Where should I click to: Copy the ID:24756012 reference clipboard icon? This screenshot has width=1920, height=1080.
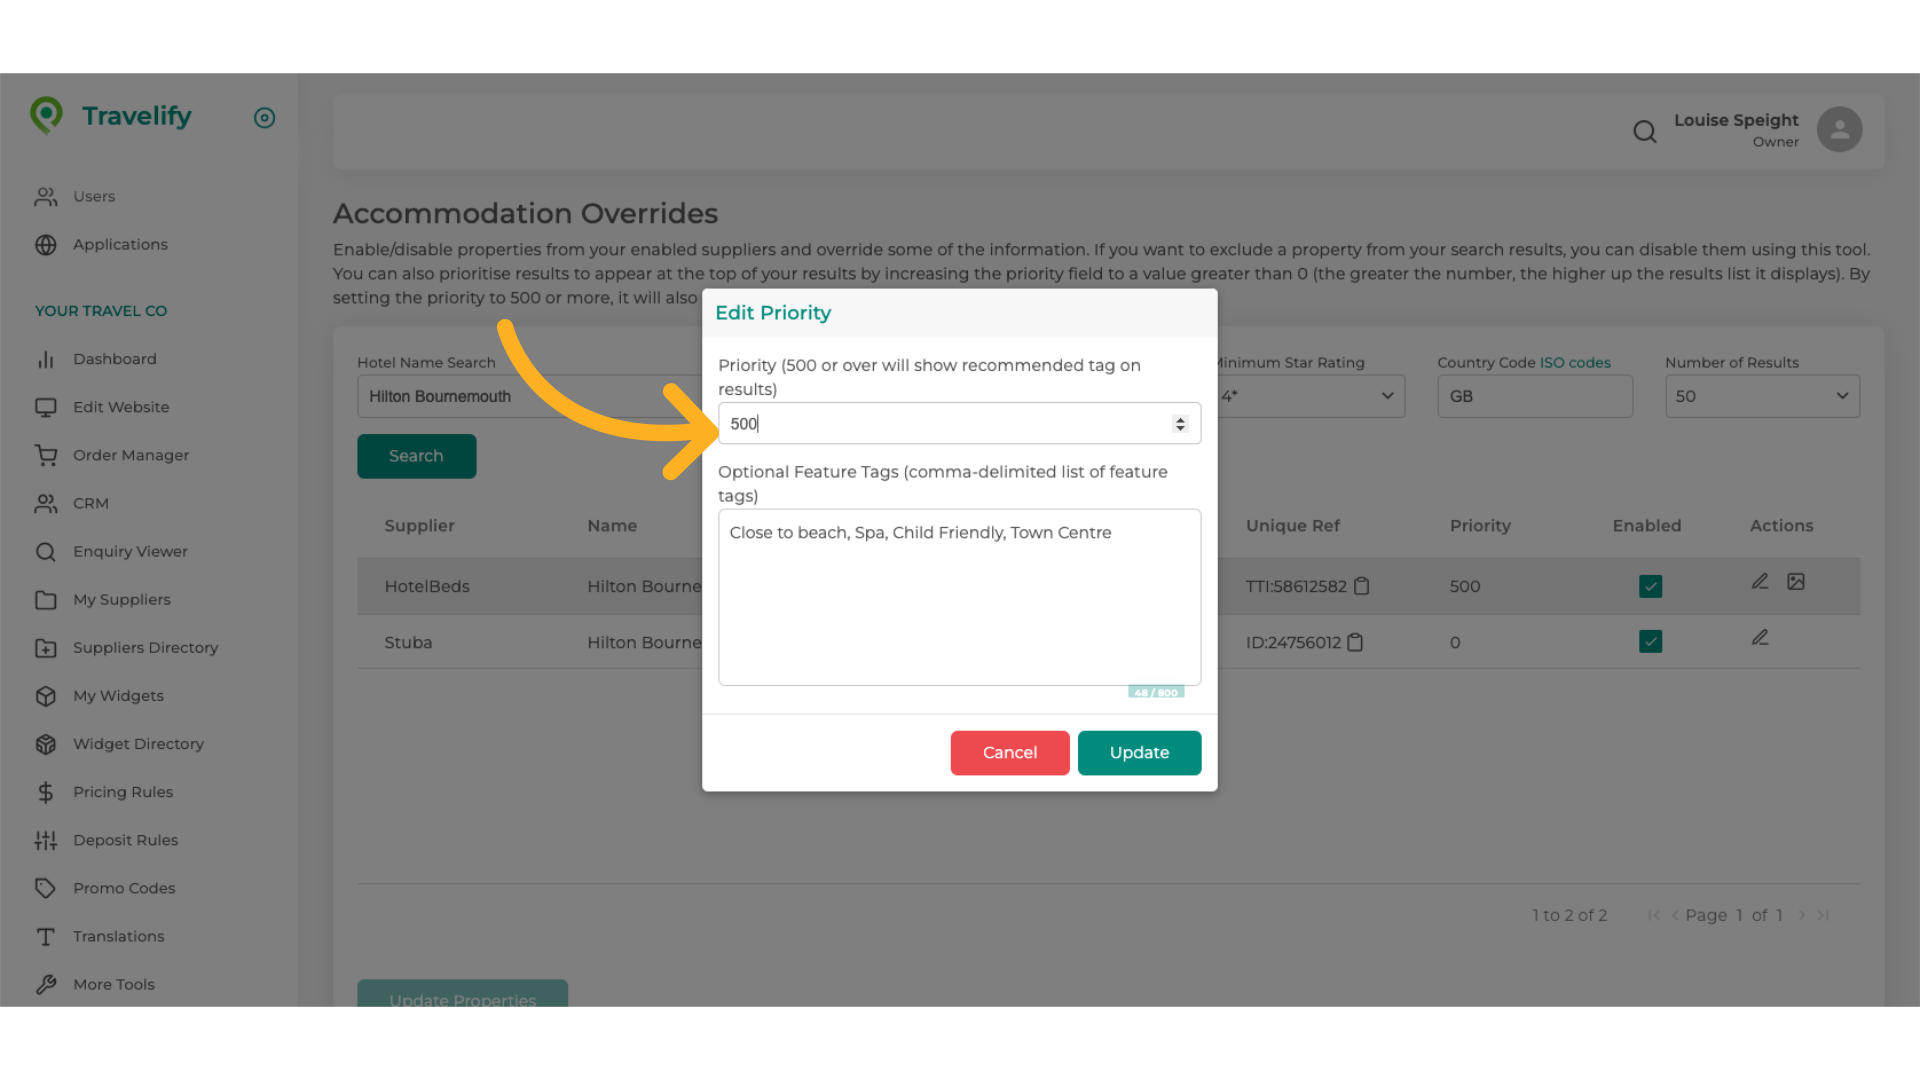[1355, 642]
